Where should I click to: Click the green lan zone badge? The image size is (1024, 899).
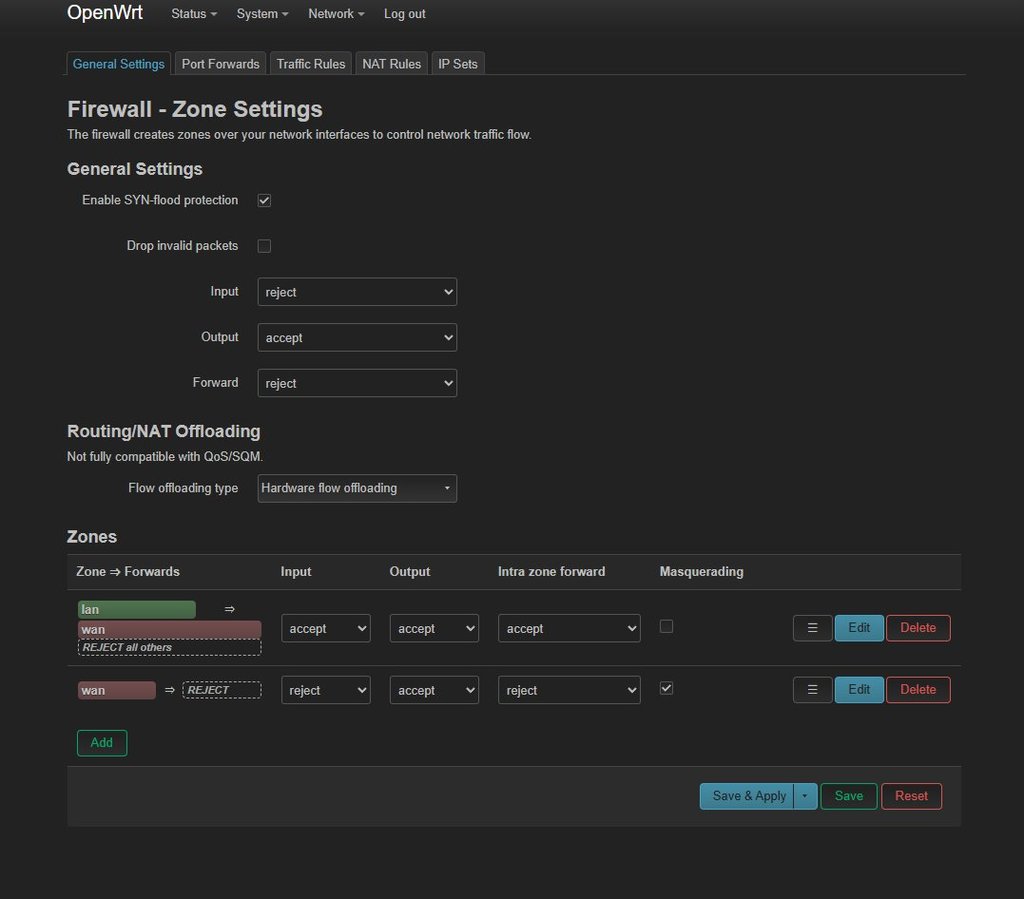[x=137, y=609]
